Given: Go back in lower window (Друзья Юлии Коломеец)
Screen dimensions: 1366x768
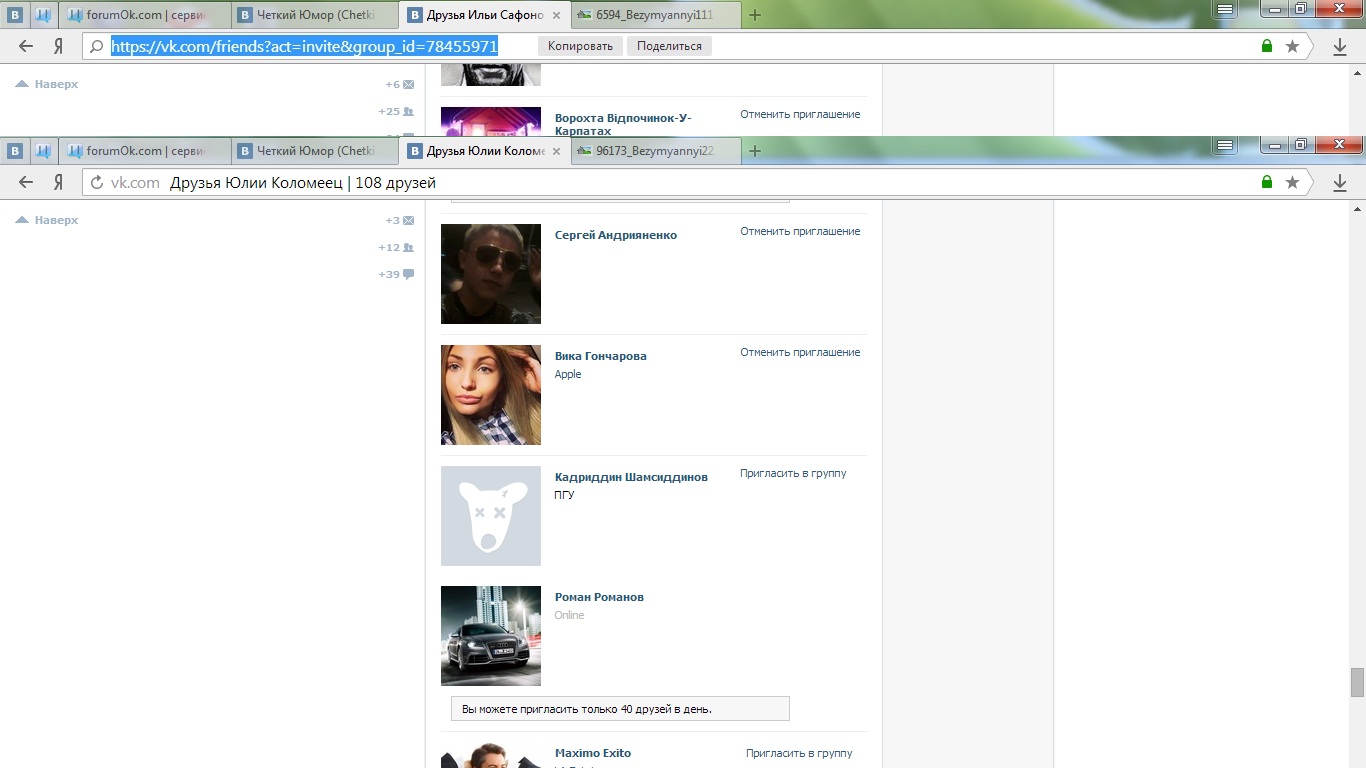Looking at the screenshot, I should click(x=27, y=182).
